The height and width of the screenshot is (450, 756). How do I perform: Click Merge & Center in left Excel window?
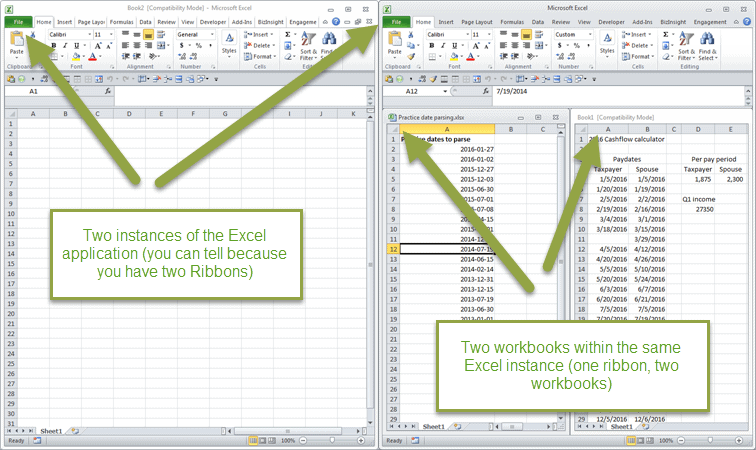[x=161, y=45]
